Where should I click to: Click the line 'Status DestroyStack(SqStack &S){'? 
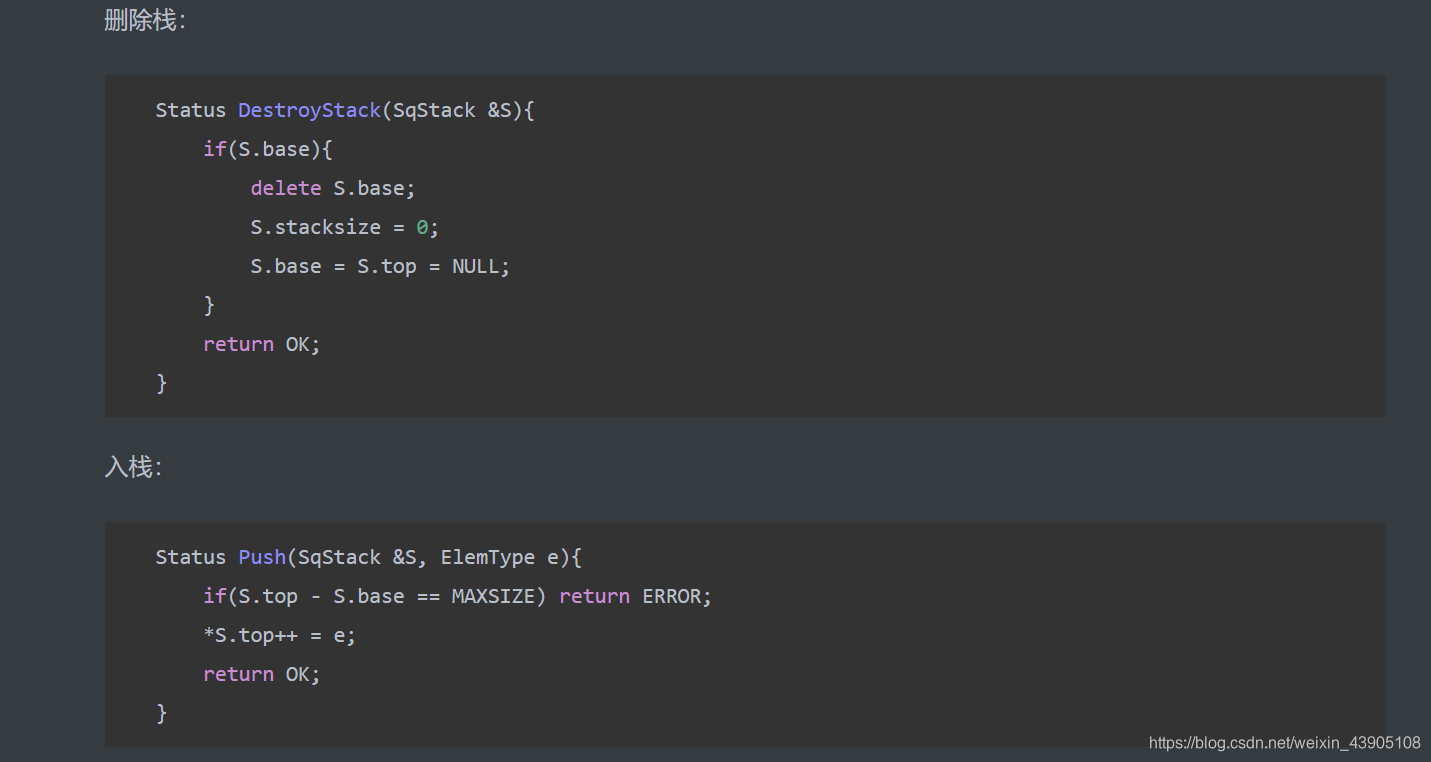click(x=345, y=110)
